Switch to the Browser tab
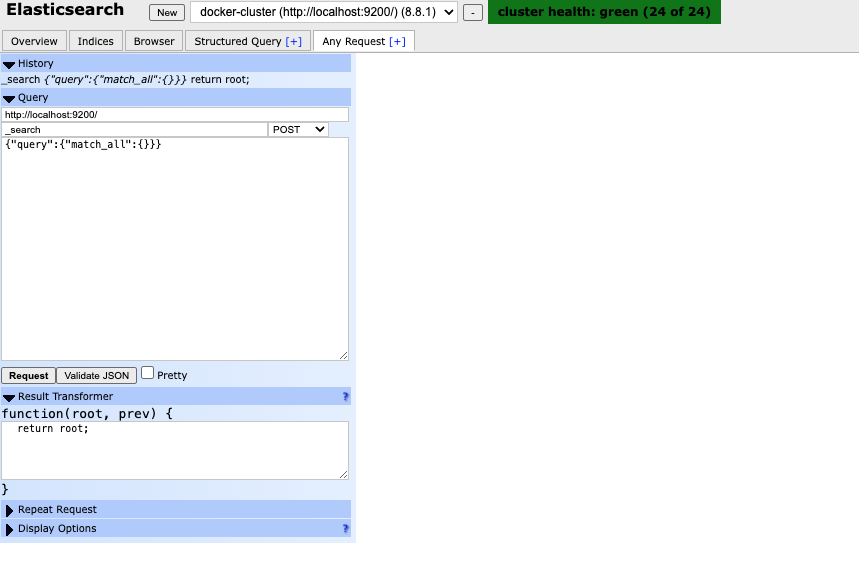Image resolution: width=859 pixels, height=566 pixels. (154, 41)
